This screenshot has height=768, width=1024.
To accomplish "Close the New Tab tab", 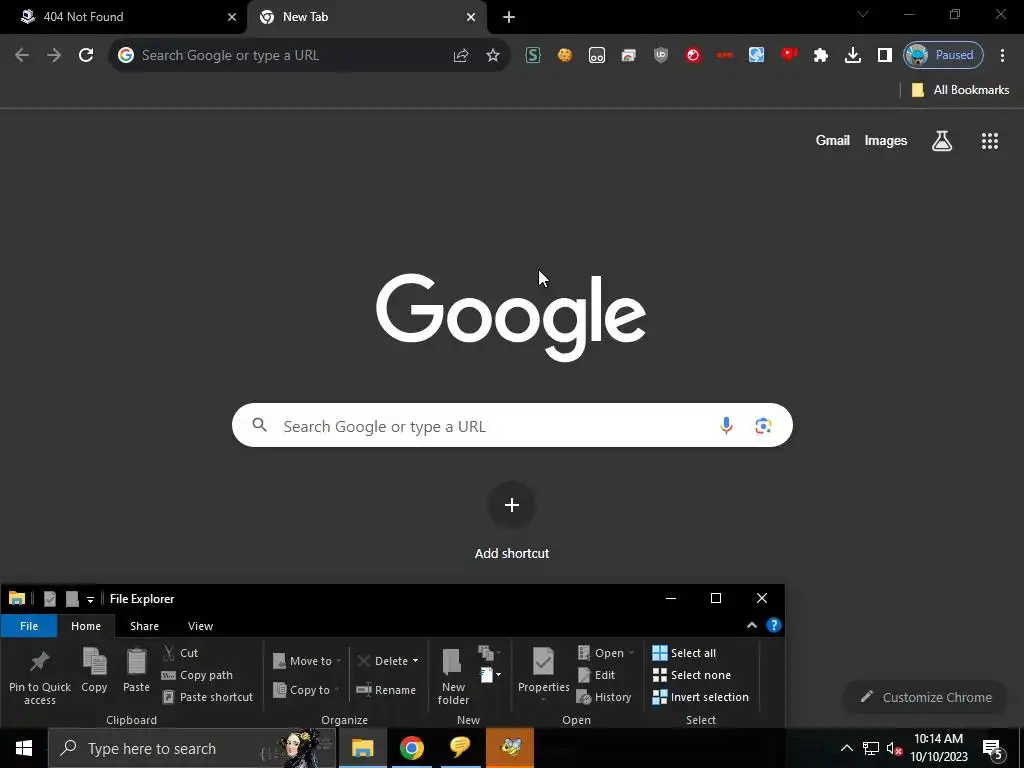I will coord(471,17).
